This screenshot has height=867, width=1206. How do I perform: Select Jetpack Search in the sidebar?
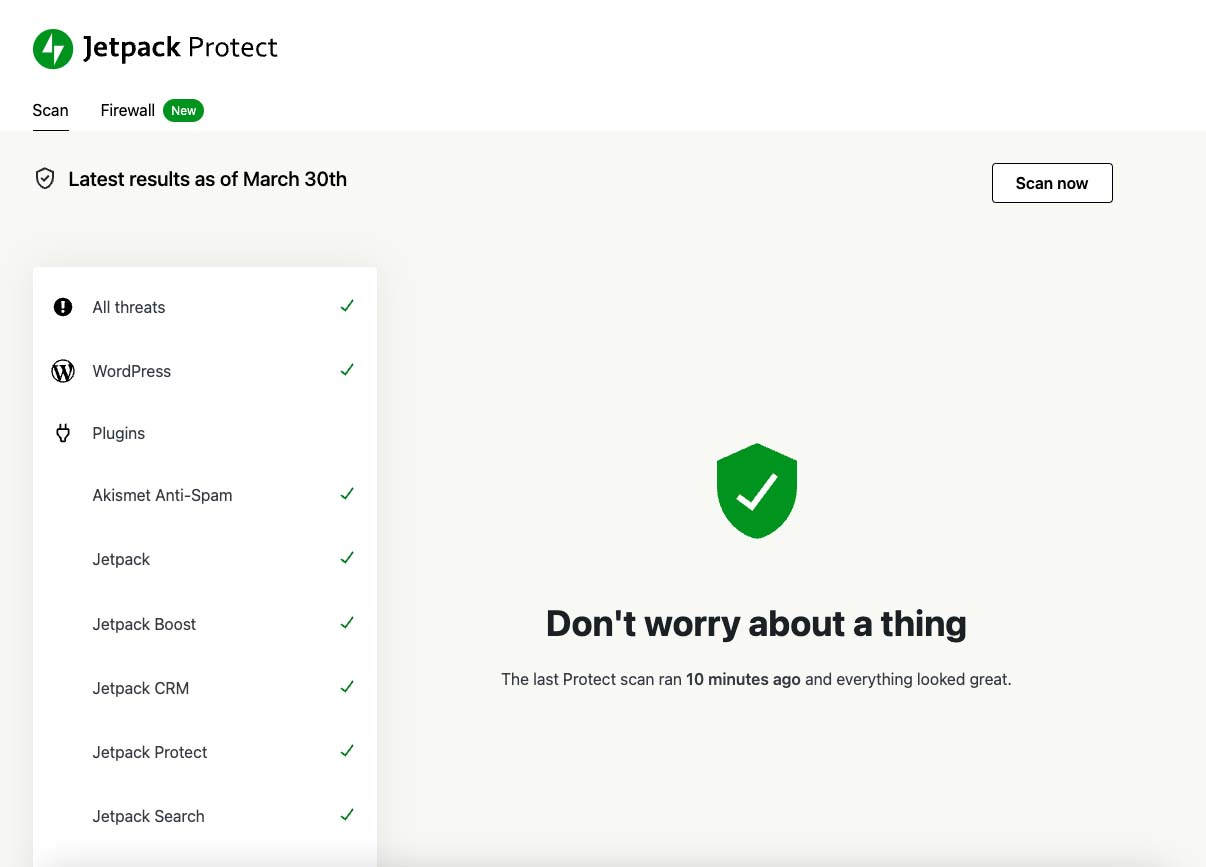[x=148, y=816]
